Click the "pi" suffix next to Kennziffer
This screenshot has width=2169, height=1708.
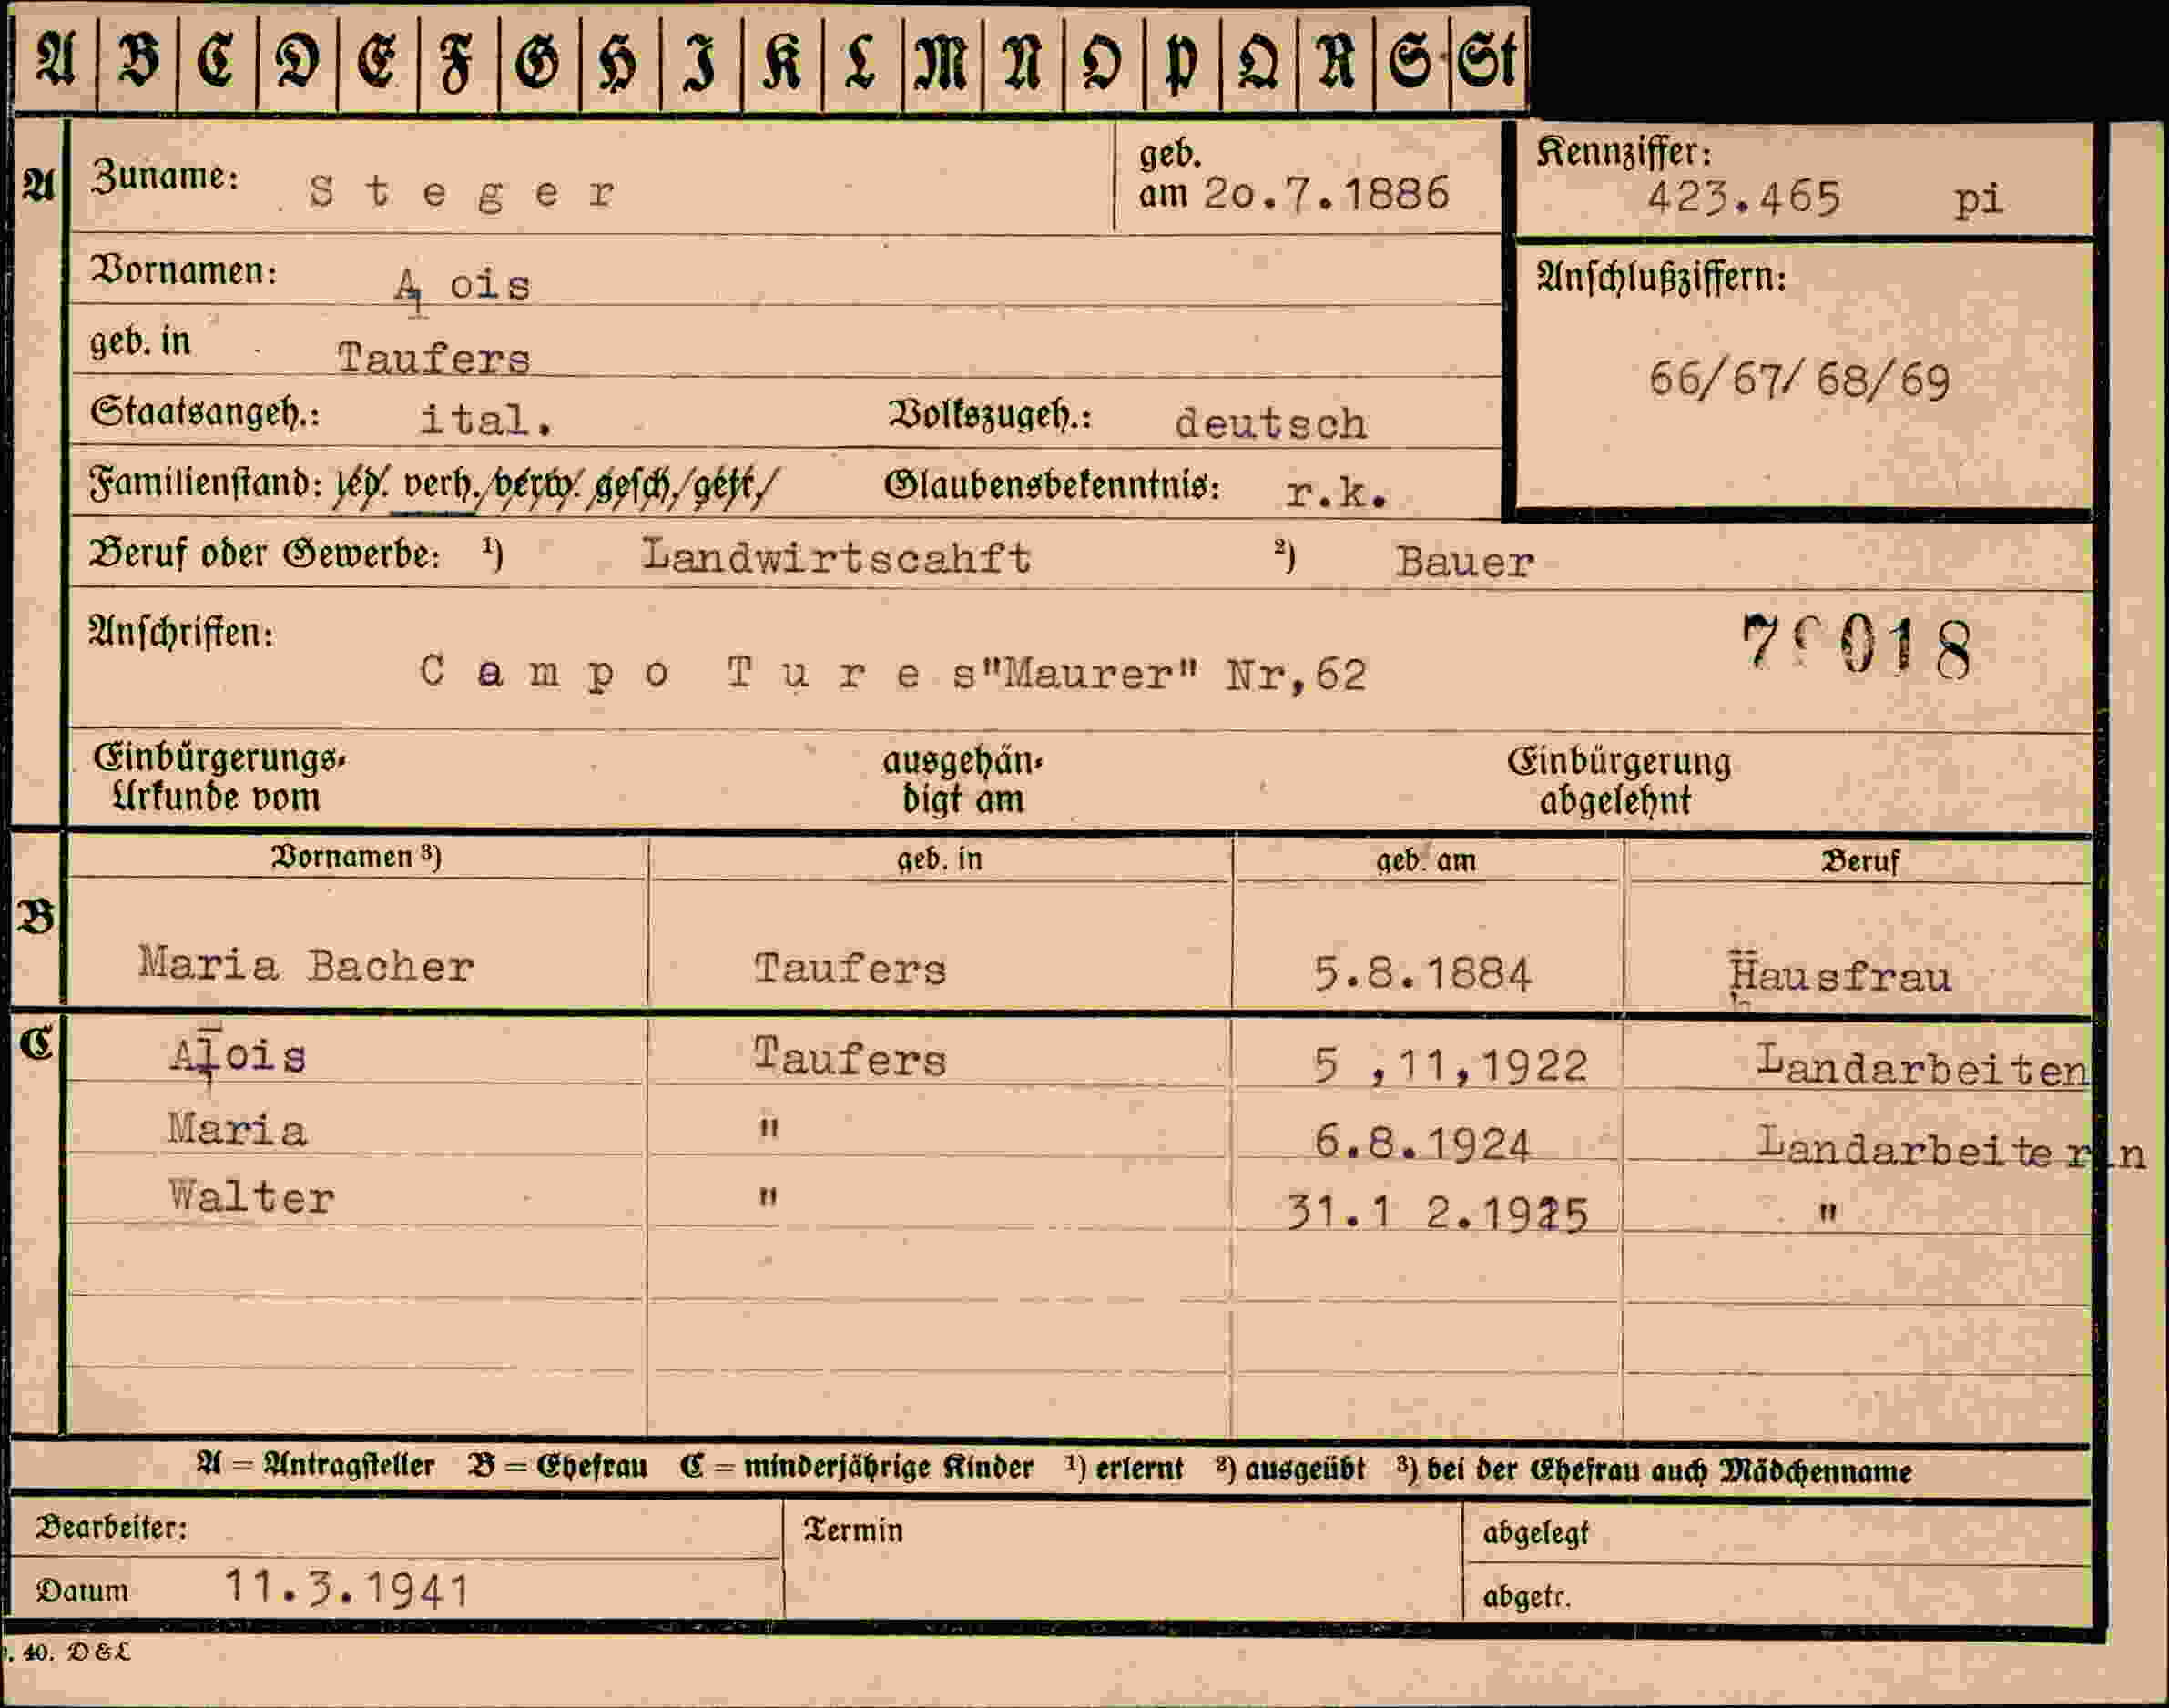(1978, 201)
